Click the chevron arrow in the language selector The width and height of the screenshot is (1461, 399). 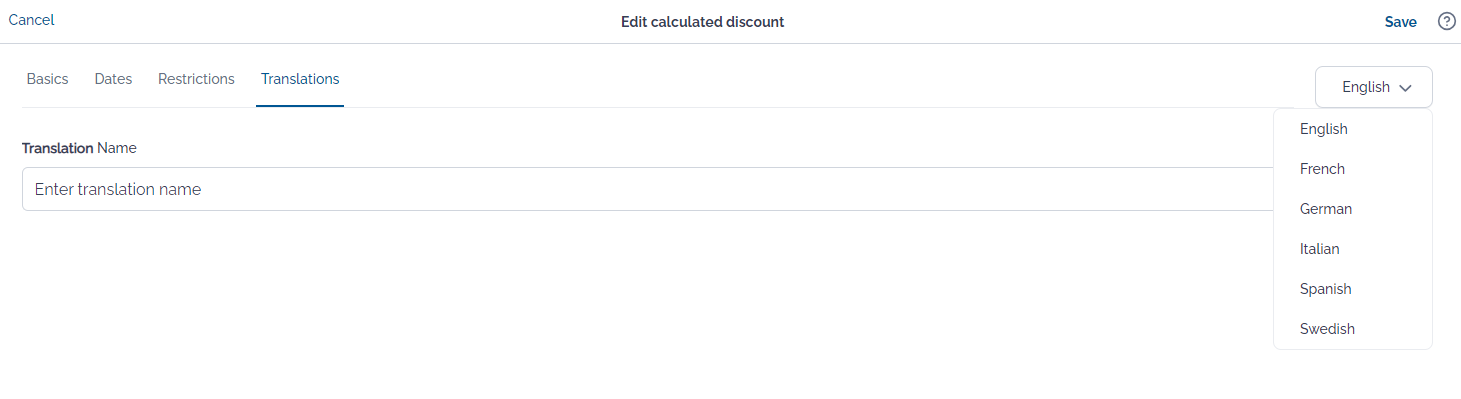[1406, 88]
